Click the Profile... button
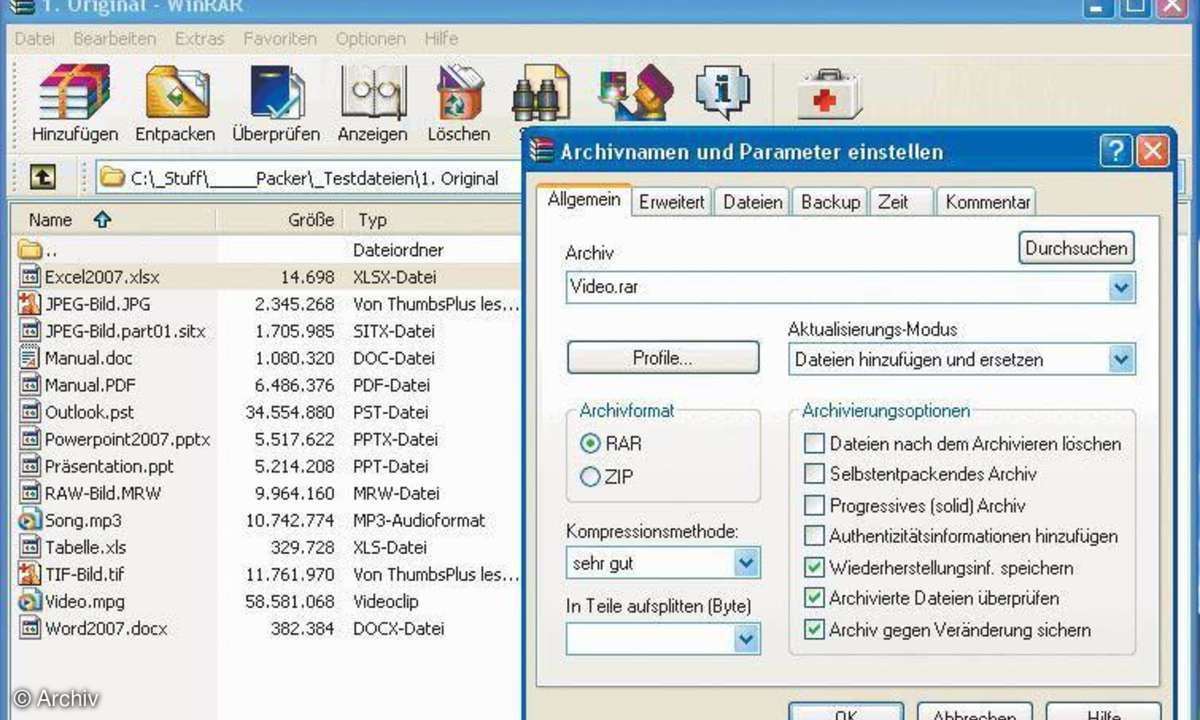The width and height of the screenshot is (1200, 720). [x=663, y=358]
